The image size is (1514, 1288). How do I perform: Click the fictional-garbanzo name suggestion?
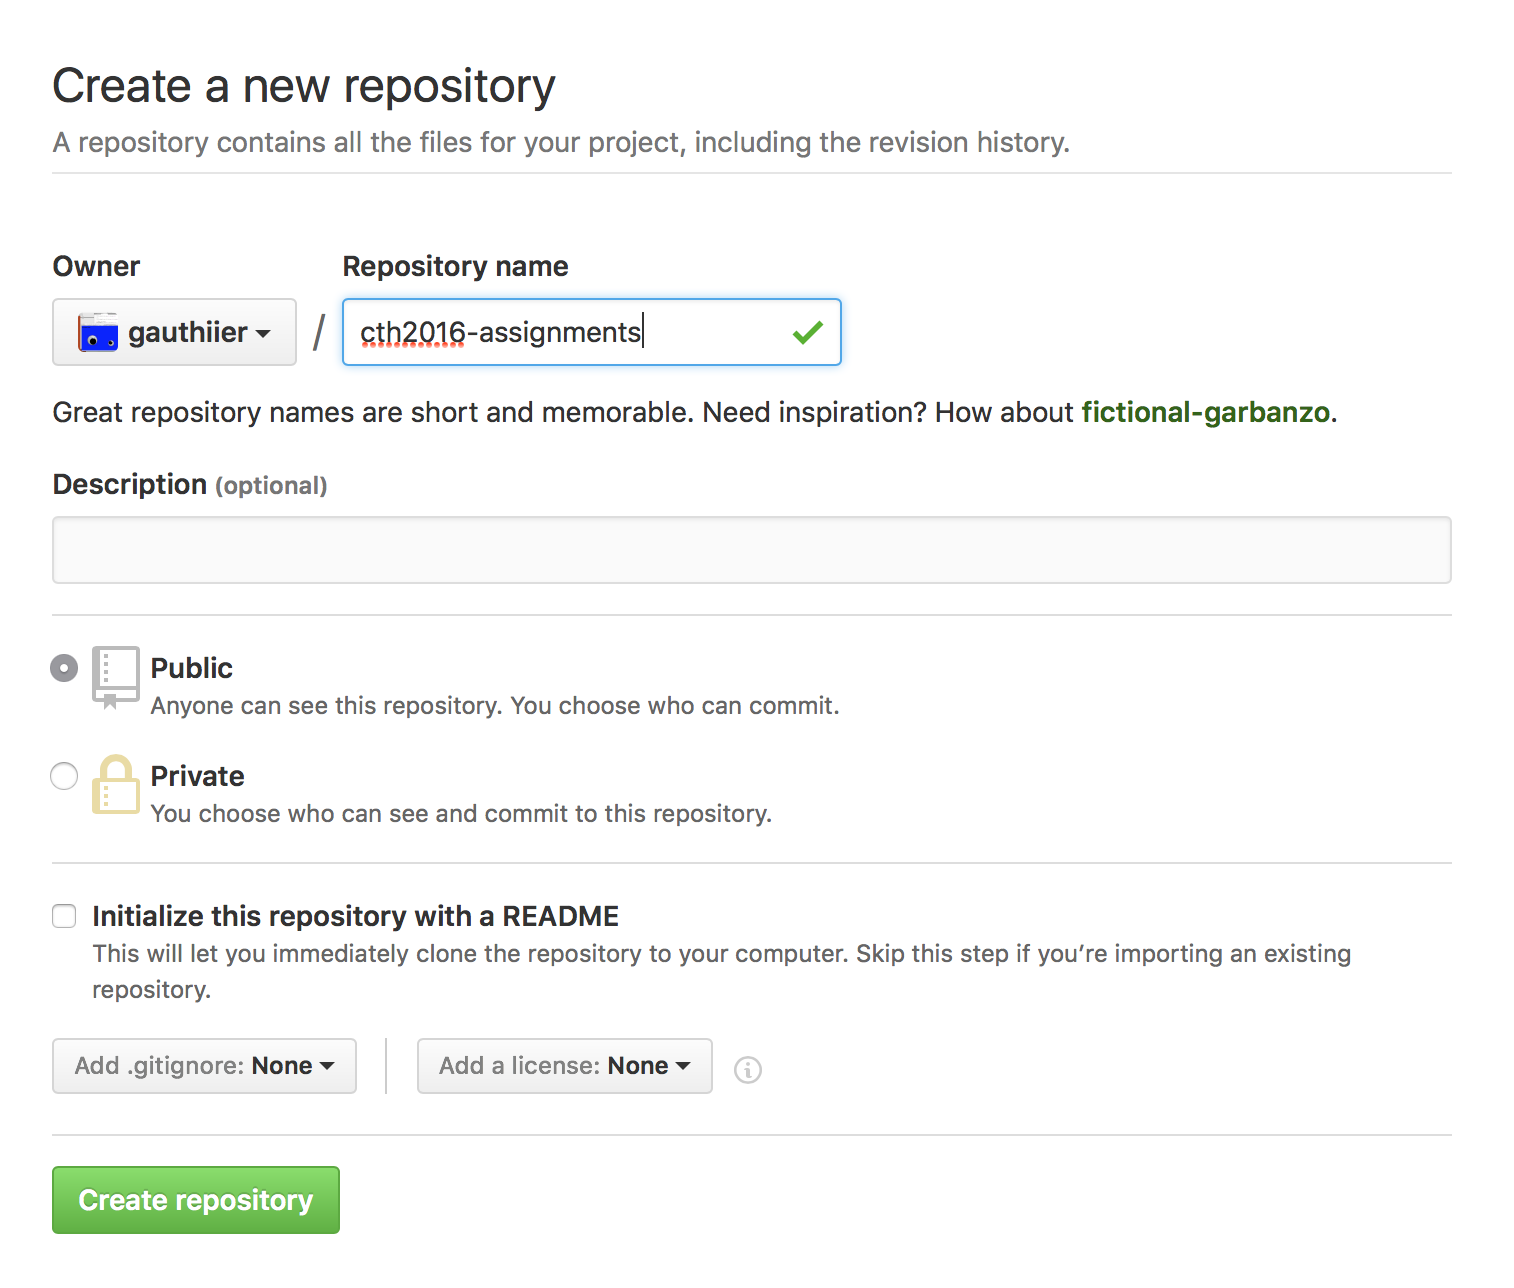[1205, 412]
